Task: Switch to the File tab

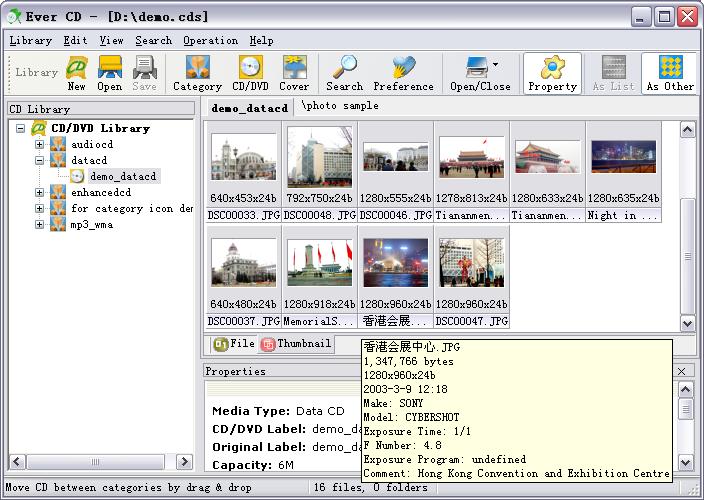Action: [234, 344]
